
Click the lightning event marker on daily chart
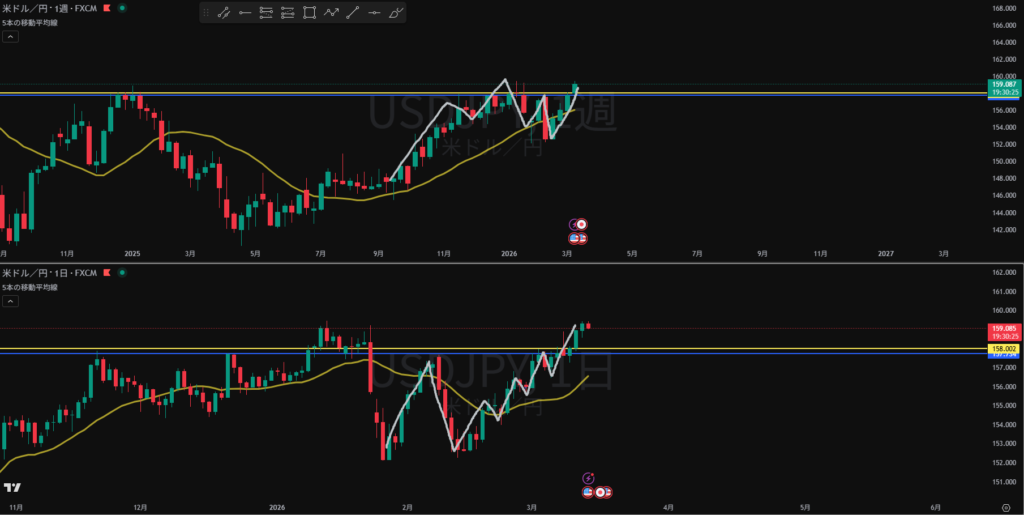[x=589, y=478]
